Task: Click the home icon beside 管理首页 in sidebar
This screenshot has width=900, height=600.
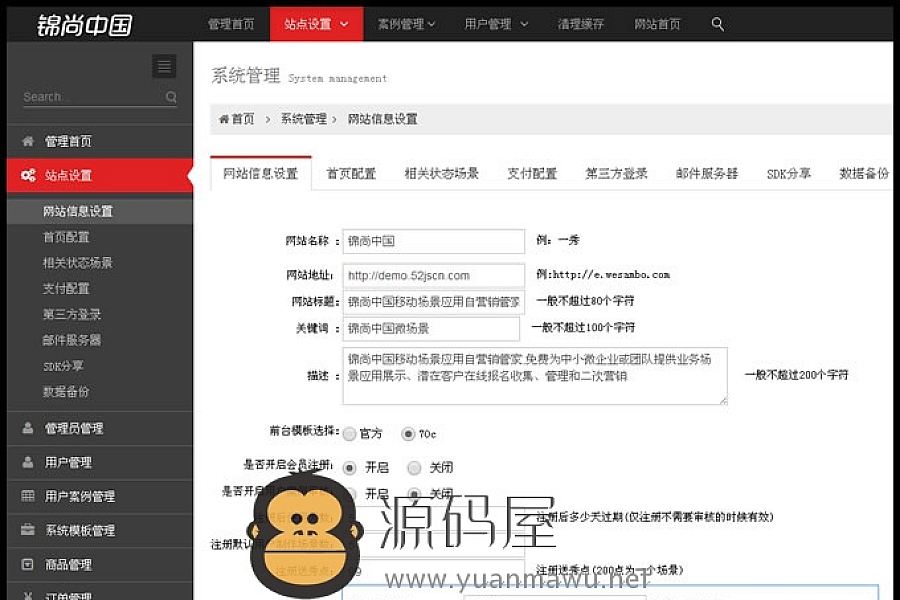Action: coord(28,141)
